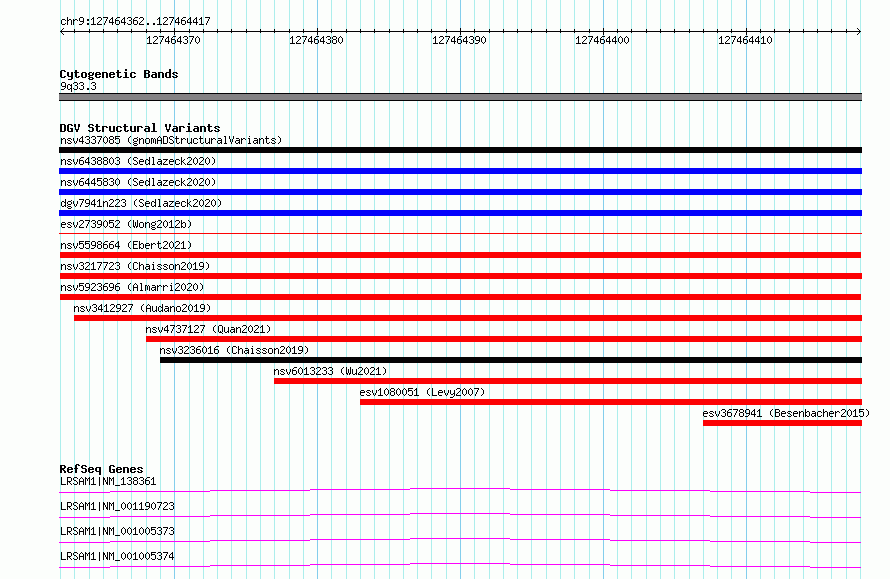Click the dgv7941n223 (Sedlazeck2020) label
The image size is (890, 579).
(141, 203)
